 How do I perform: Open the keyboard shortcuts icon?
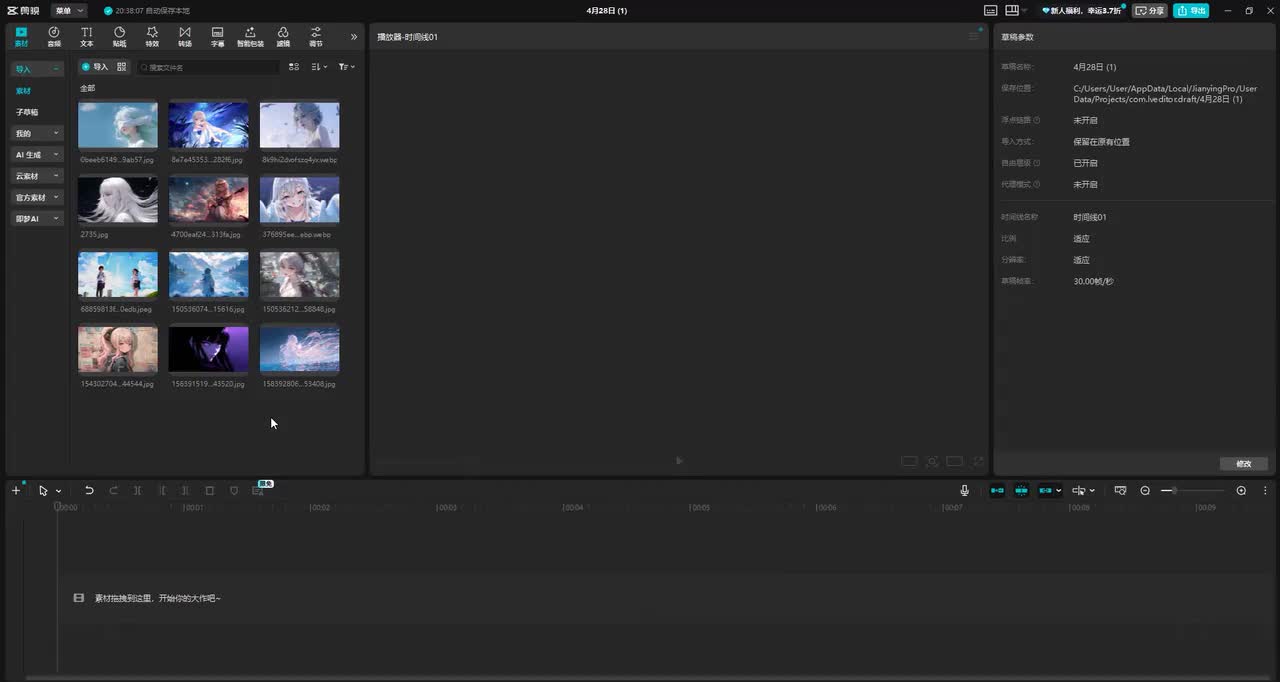pos(990,10)
